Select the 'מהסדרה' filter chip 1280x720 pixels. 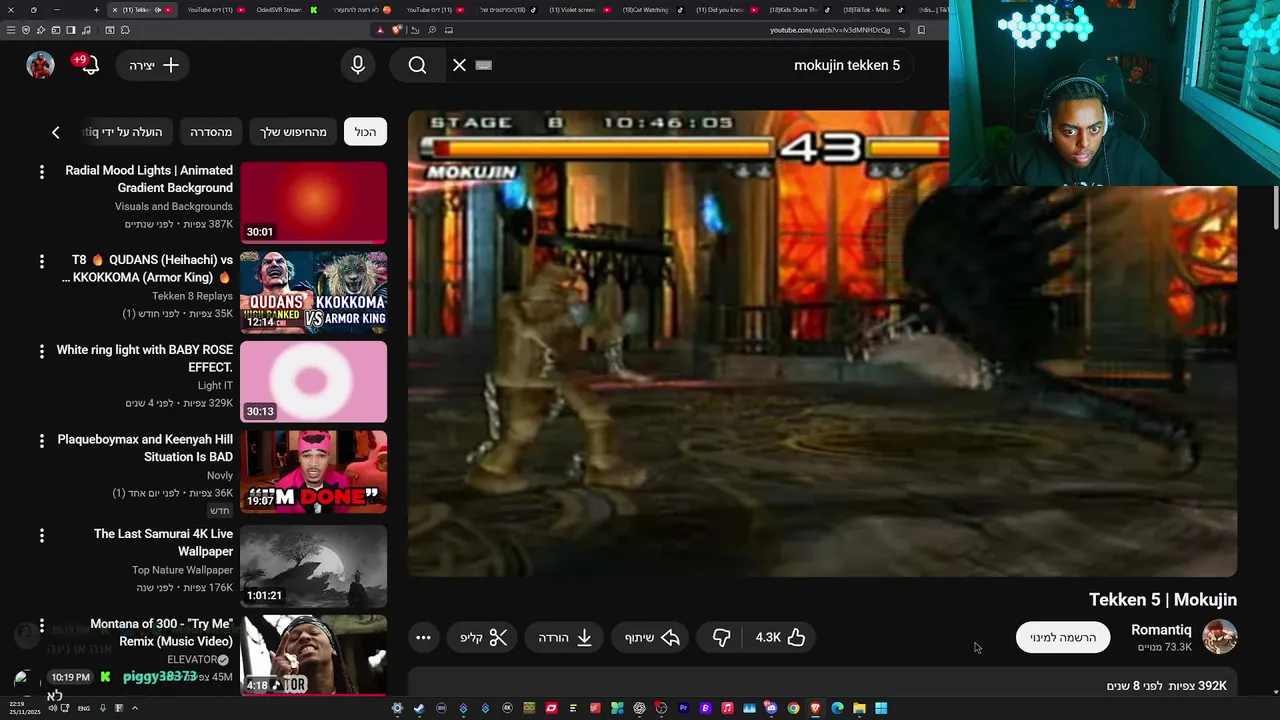click(x=211, y=132)
